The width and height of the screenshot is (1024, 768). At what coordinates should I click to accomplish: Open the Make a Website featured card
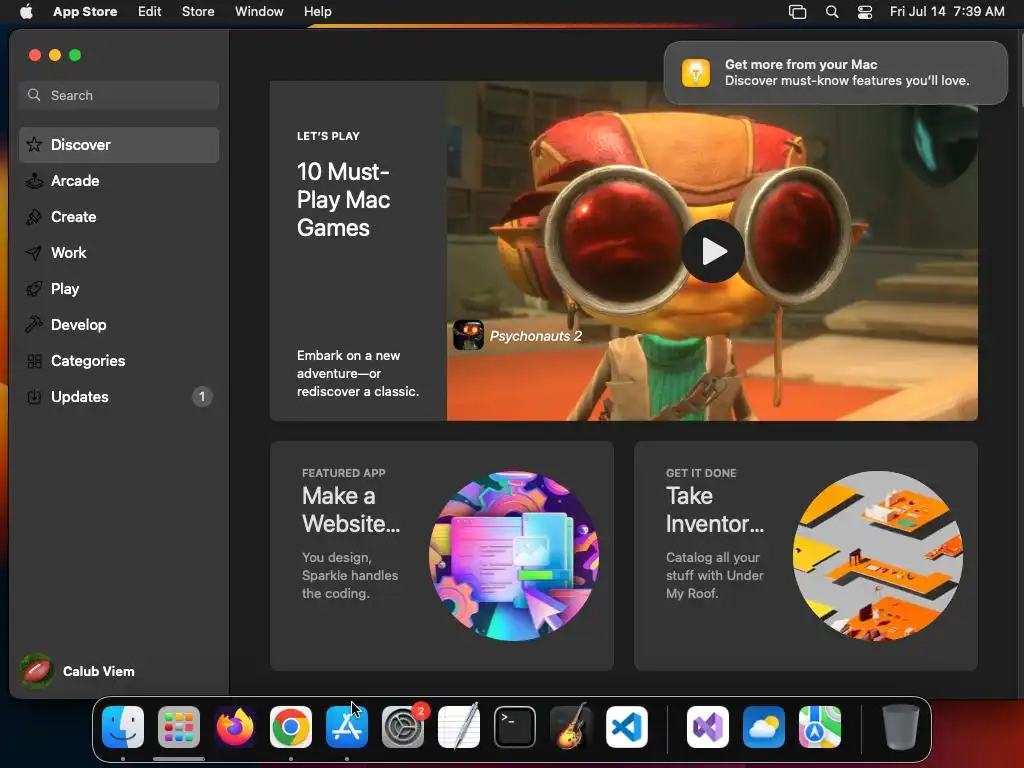(x=441, y=556)
